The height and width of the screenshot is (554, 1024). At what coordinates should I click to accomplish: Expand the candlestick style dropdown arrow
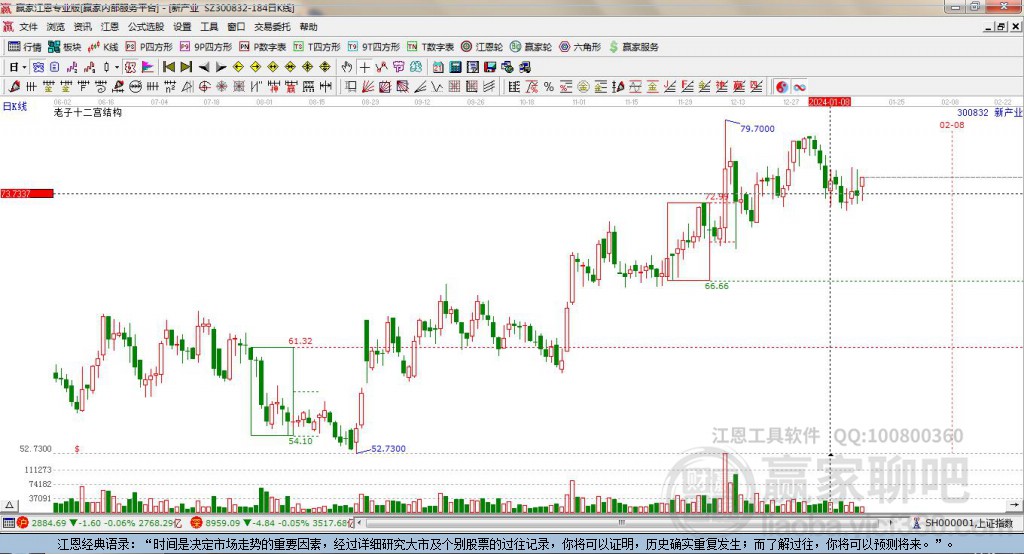[x=116, y=67]
